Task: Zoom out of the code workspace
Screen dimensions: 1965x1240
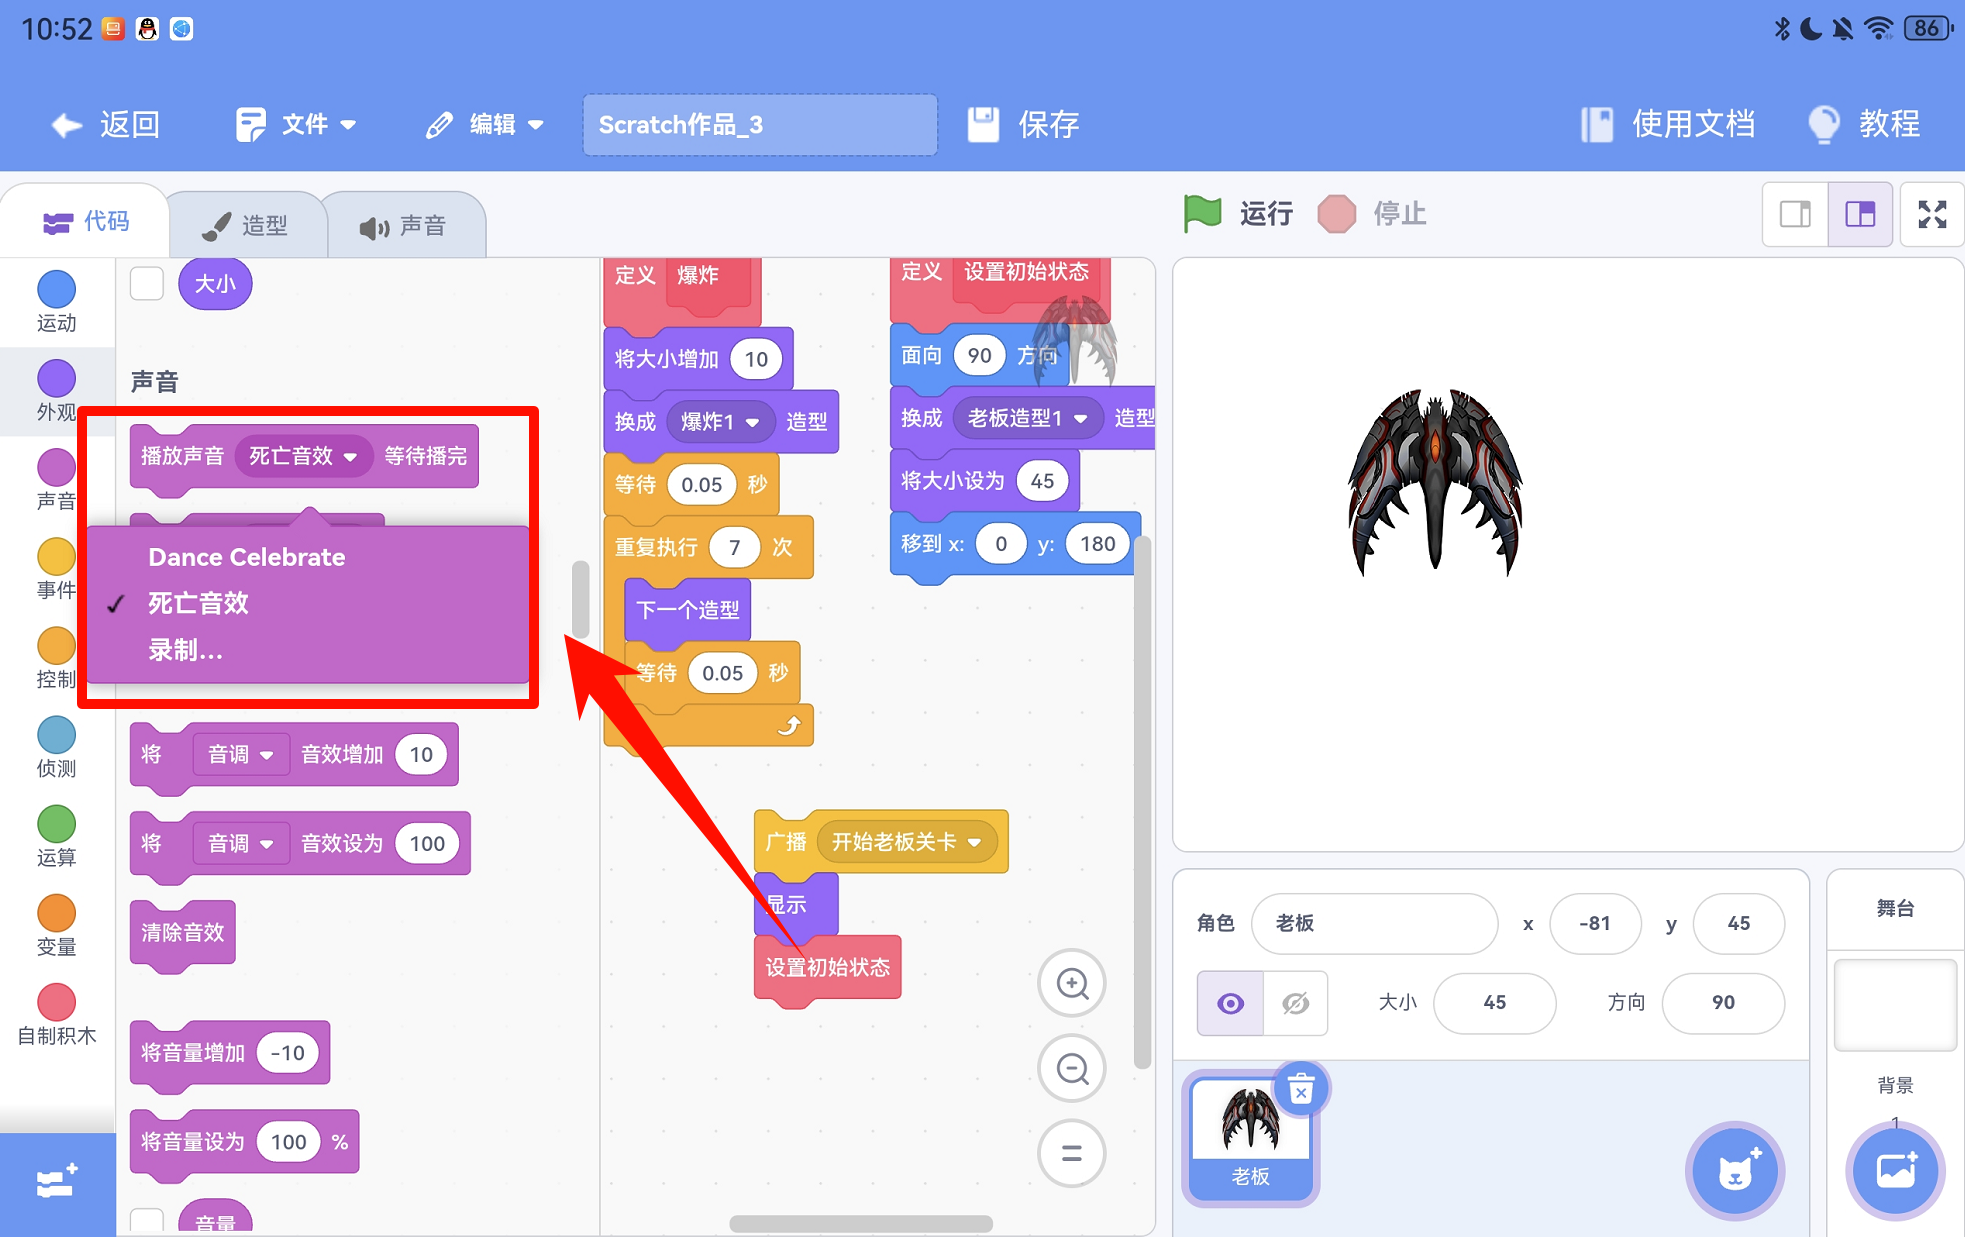Action: click(1072, 1069)
